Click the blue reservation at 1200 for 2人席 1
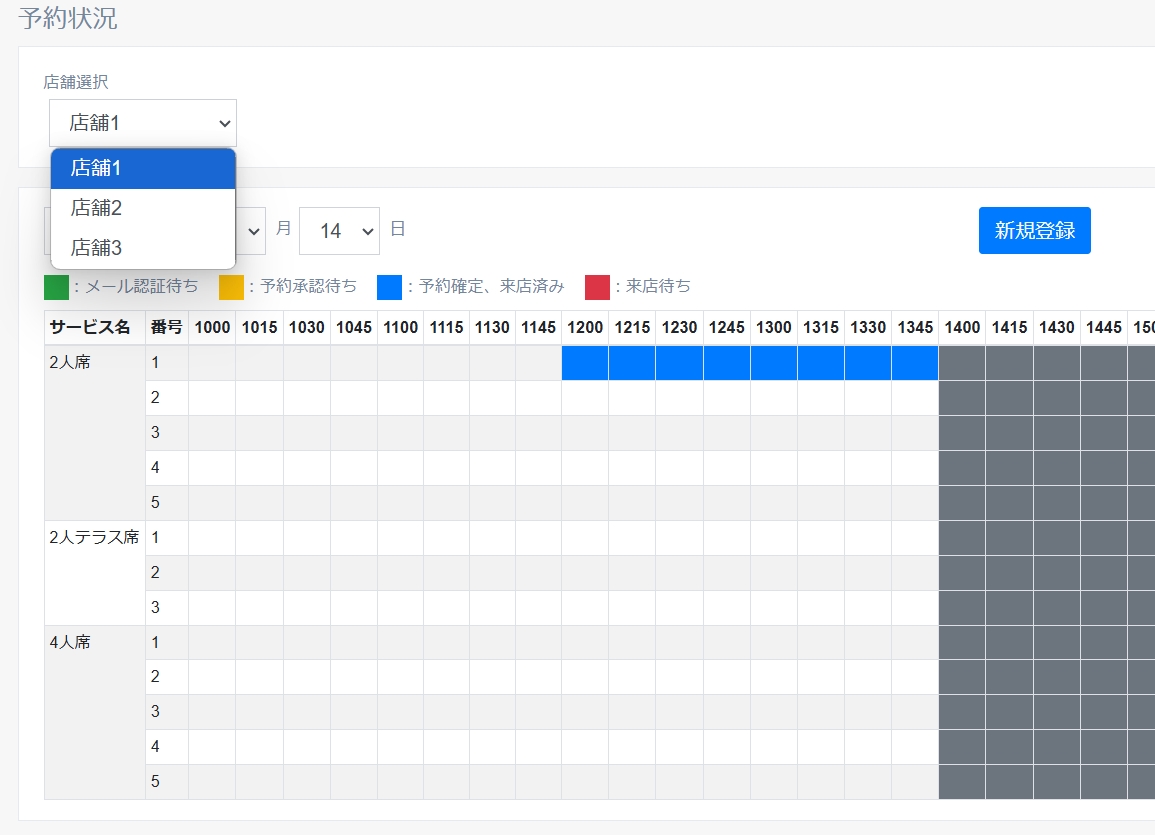1155x835 pixels. click(x=585, y=363)
